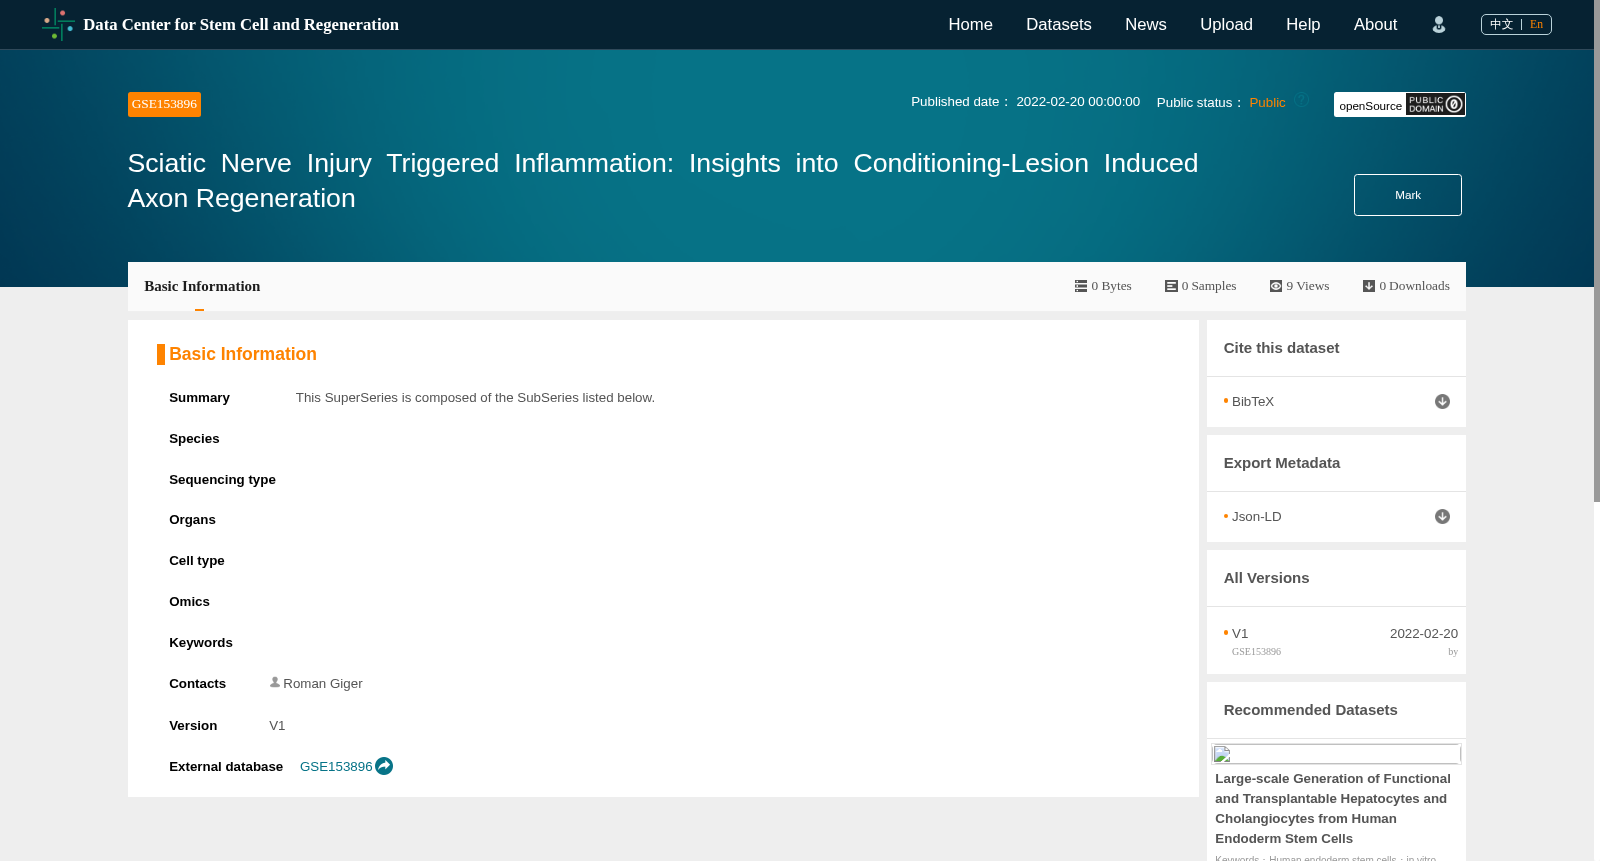
Task: Click the Views eye icon
Action: [1276, 286]
